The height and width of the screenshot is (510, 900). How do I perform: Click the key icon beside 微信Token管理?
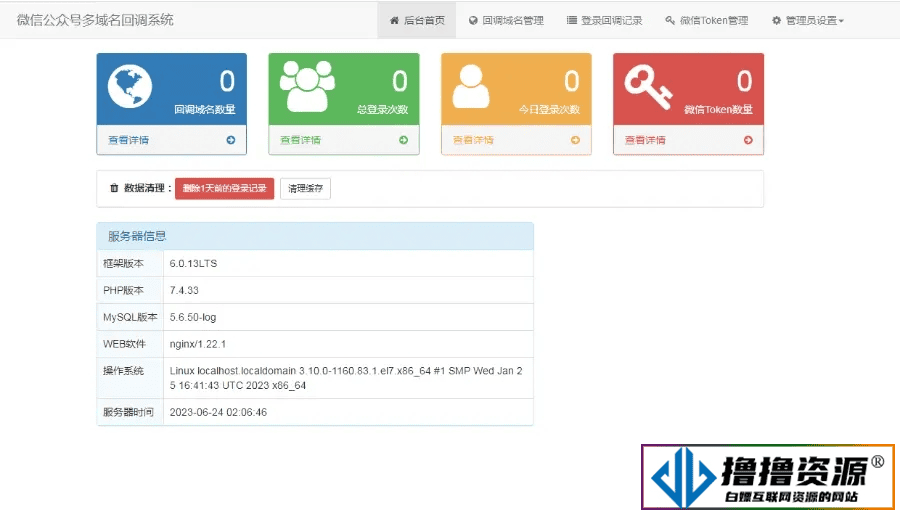click(x=670, y=21)
